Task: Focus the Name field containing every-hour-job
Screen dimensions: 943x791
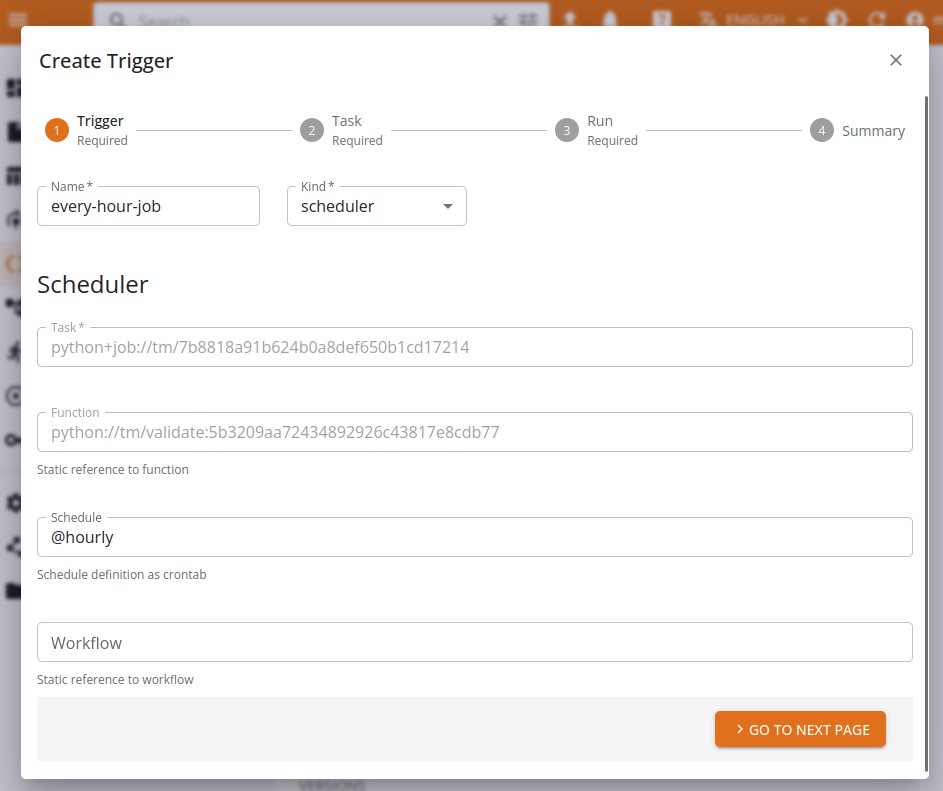Action: (x=148, y=207)
